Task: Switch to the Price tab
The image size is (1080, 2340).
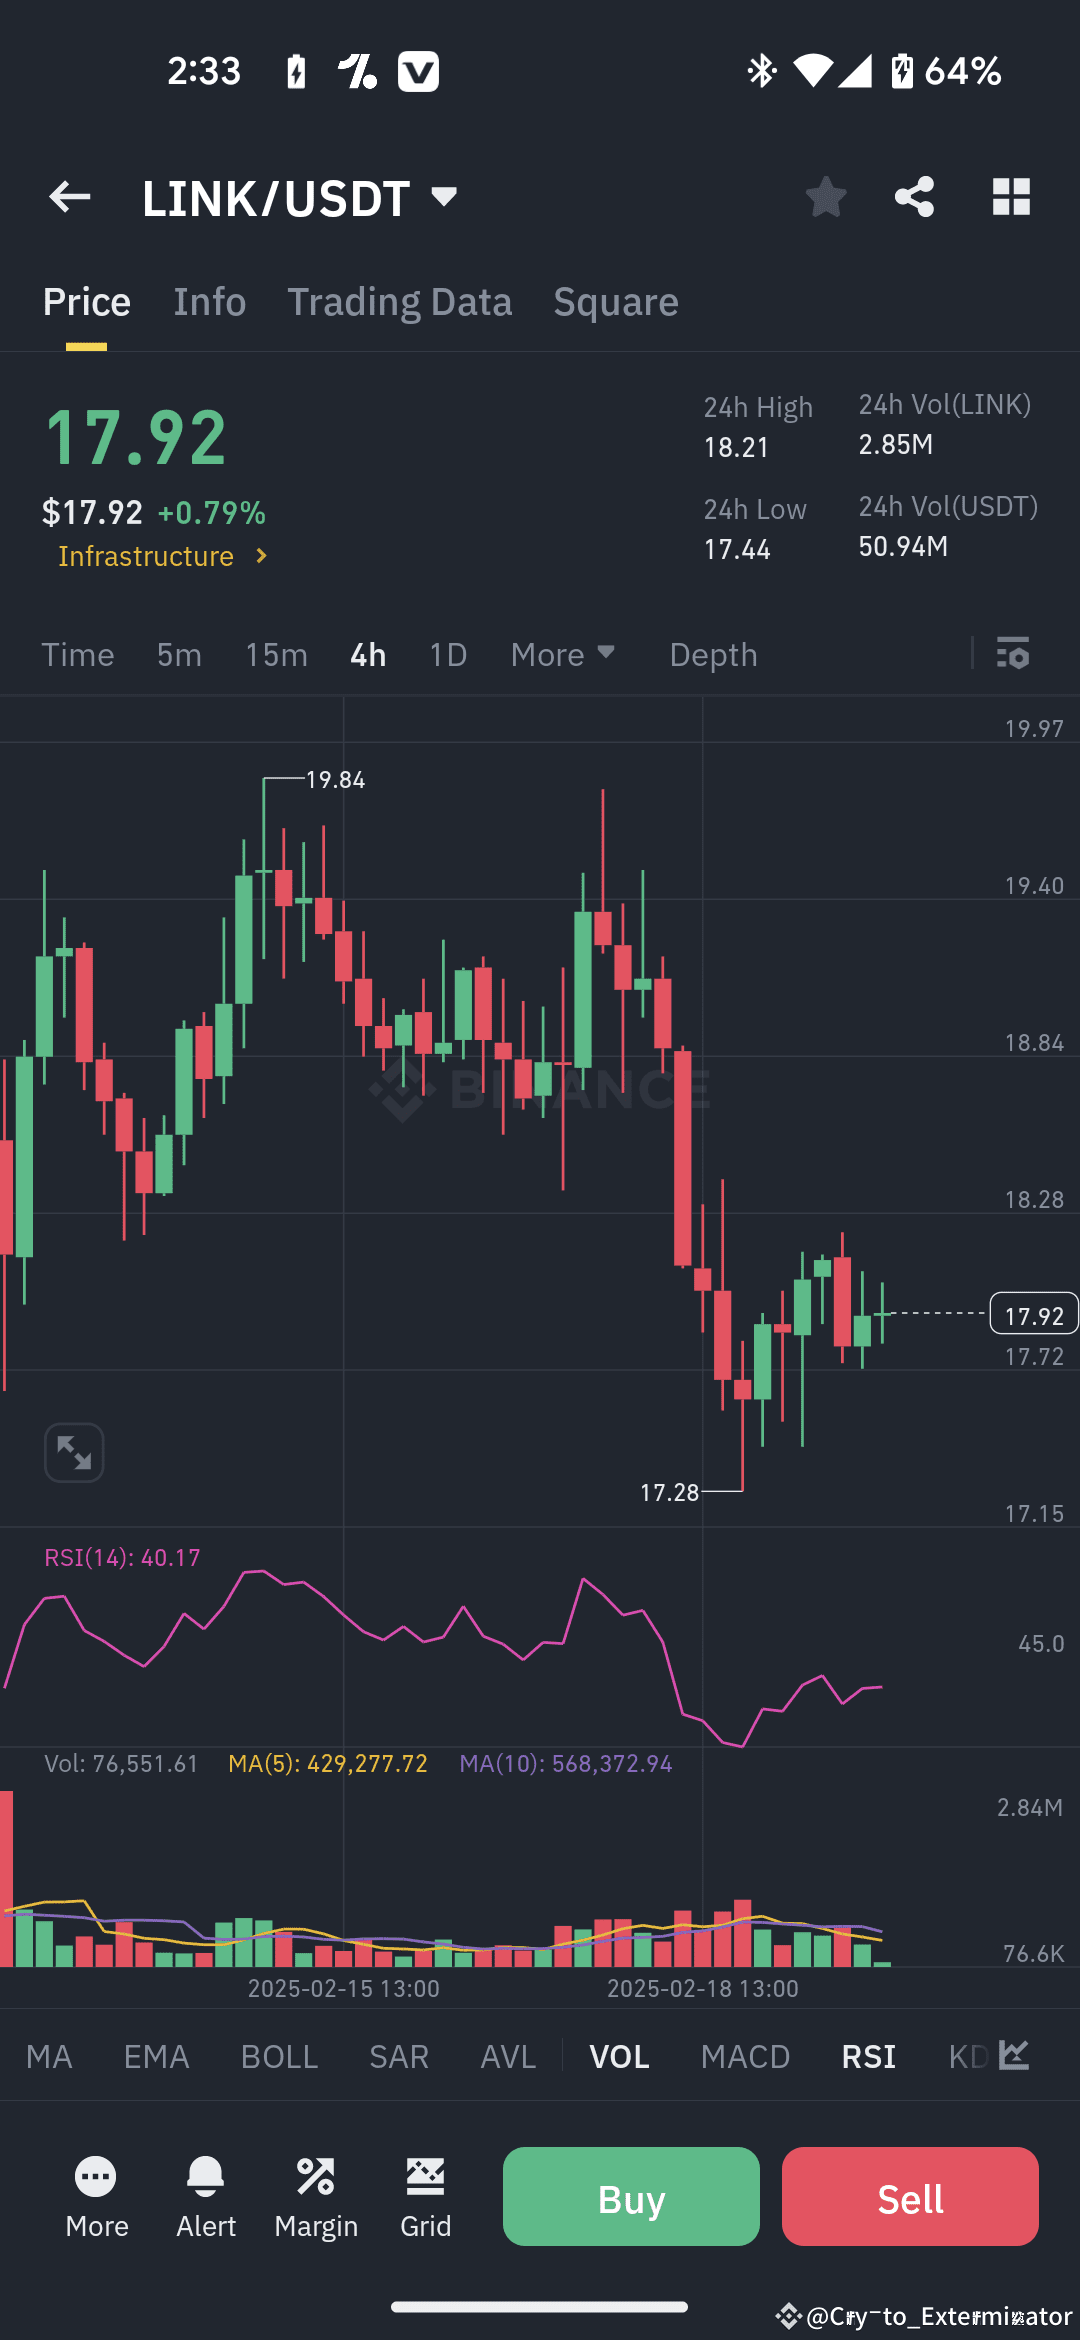Action: [87, 302]
